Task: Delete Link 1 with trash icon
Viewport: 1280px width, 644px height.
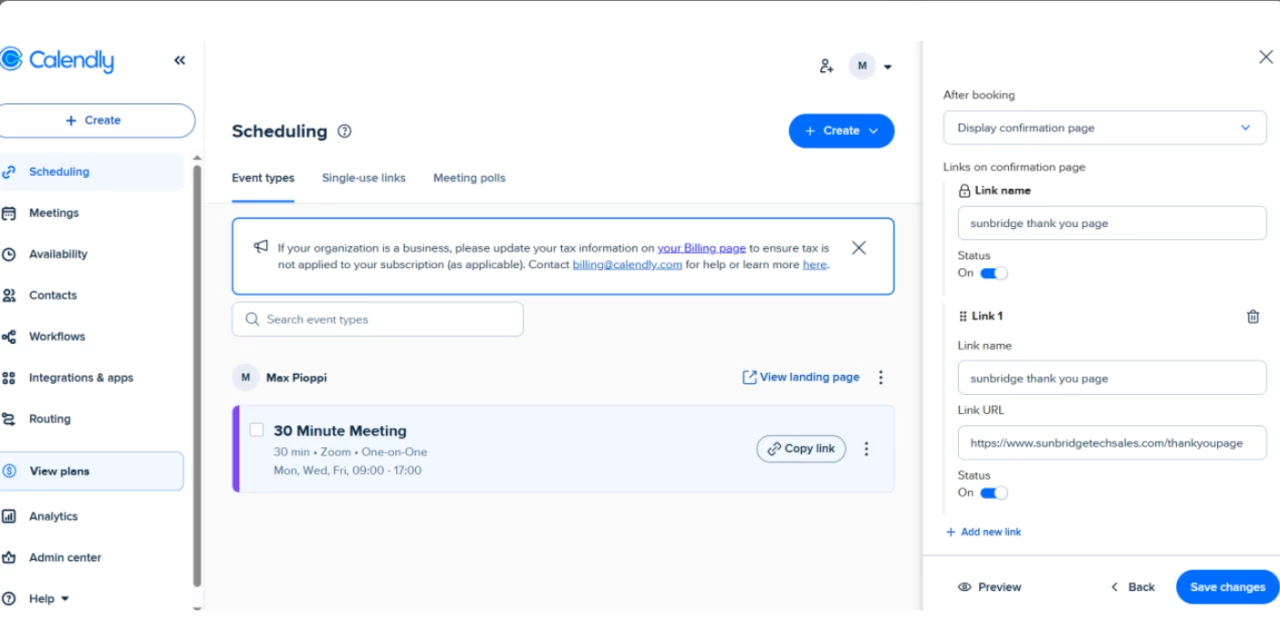Action: [1253, 317]
